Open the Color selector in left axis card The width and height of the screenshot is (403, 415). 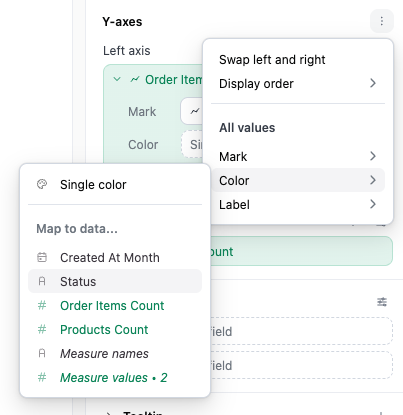point(192,144)
